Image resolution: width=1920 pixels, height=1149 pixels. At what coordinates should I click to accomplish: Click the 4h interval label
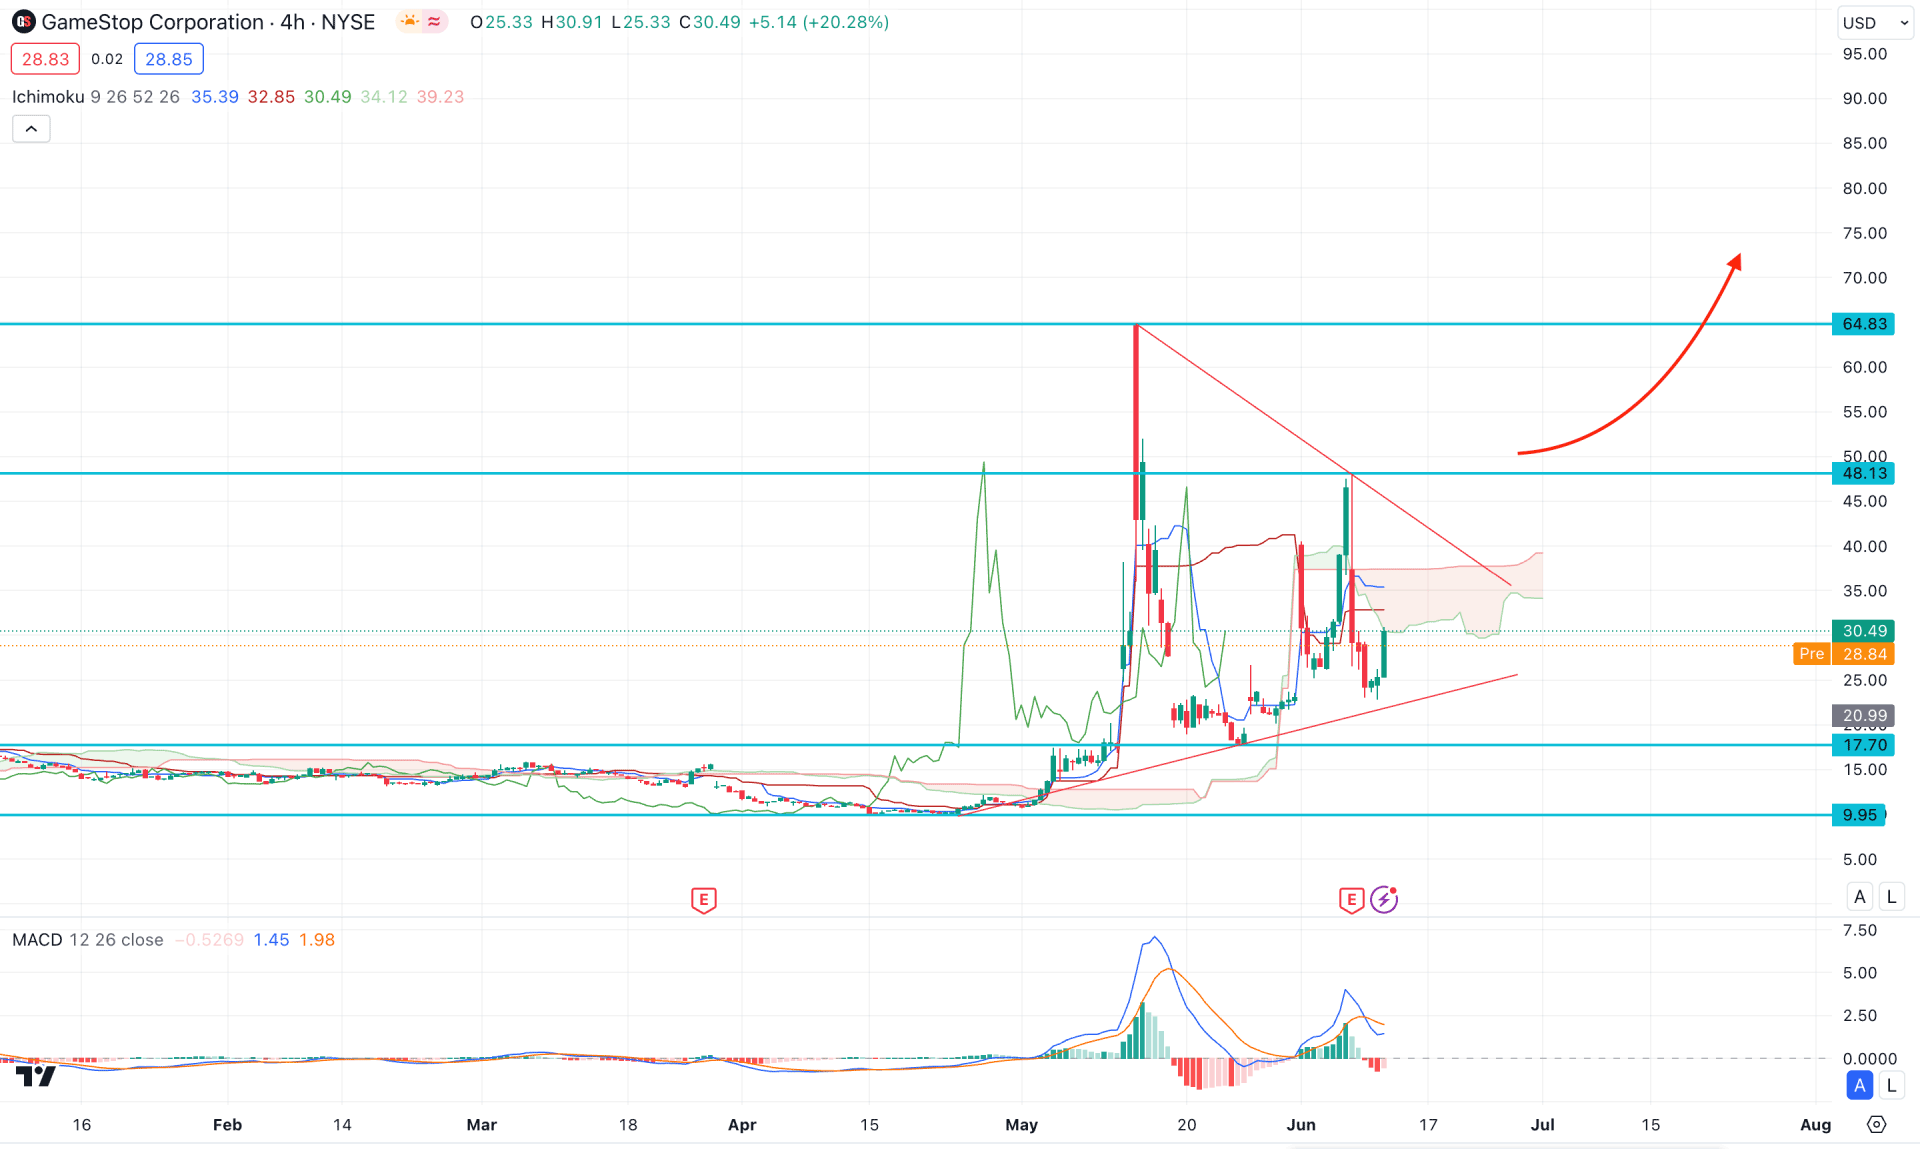coord(292,22)
